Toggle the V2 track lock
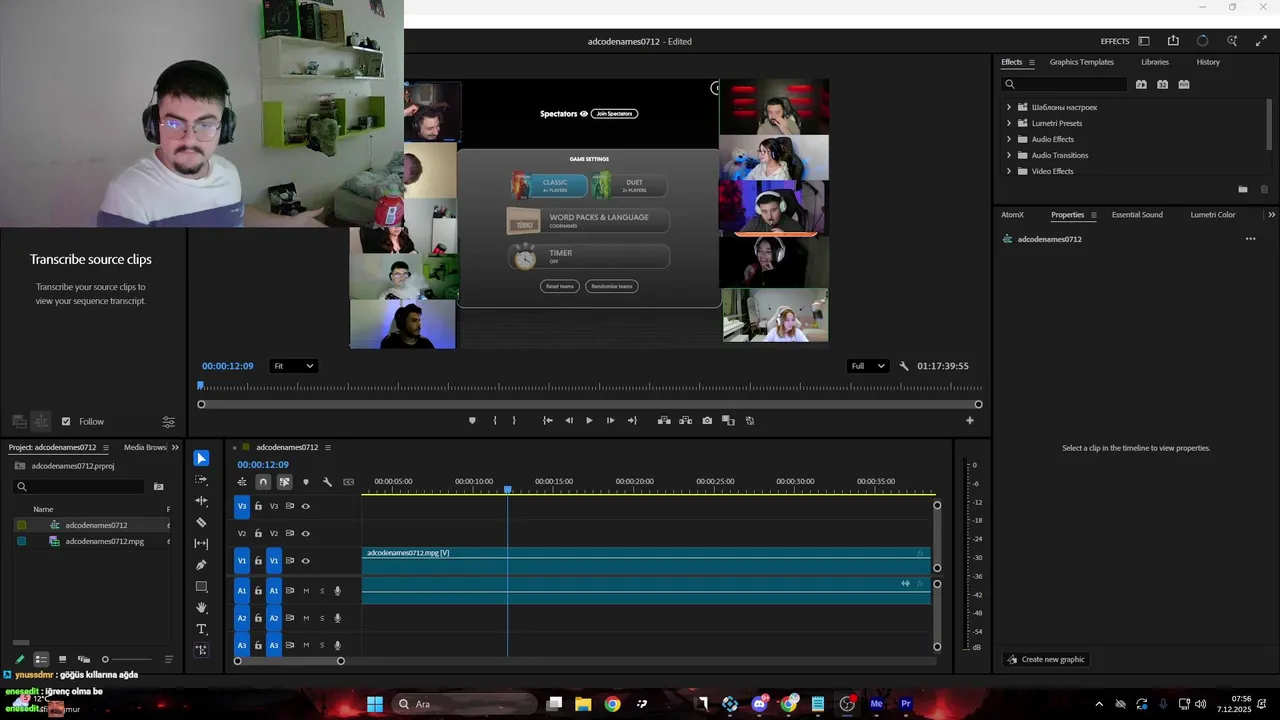The height and width of the screenshot is (720, 1280). (258, 534)
